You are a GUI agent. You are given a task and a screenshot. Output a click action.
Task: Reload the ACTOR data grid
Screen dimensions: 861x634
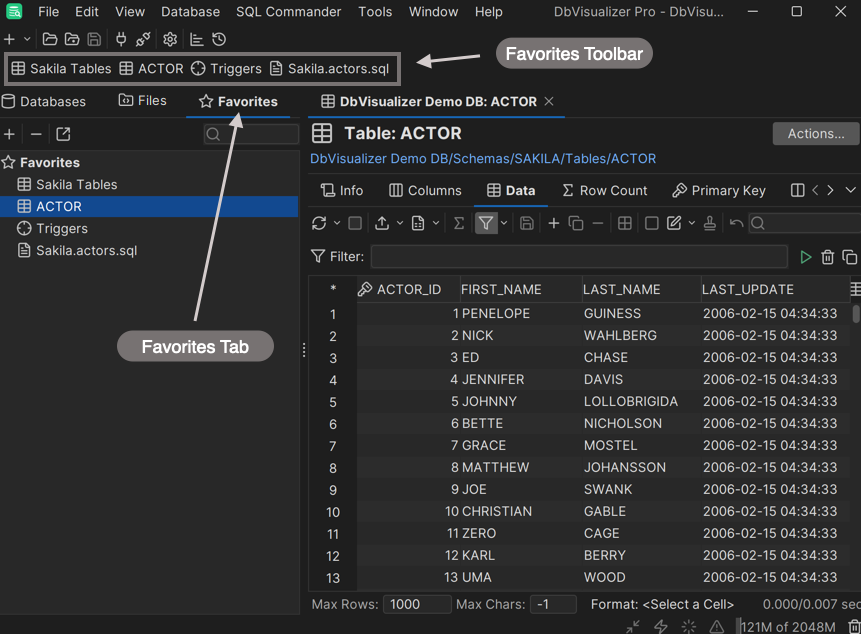click(319, 223)
